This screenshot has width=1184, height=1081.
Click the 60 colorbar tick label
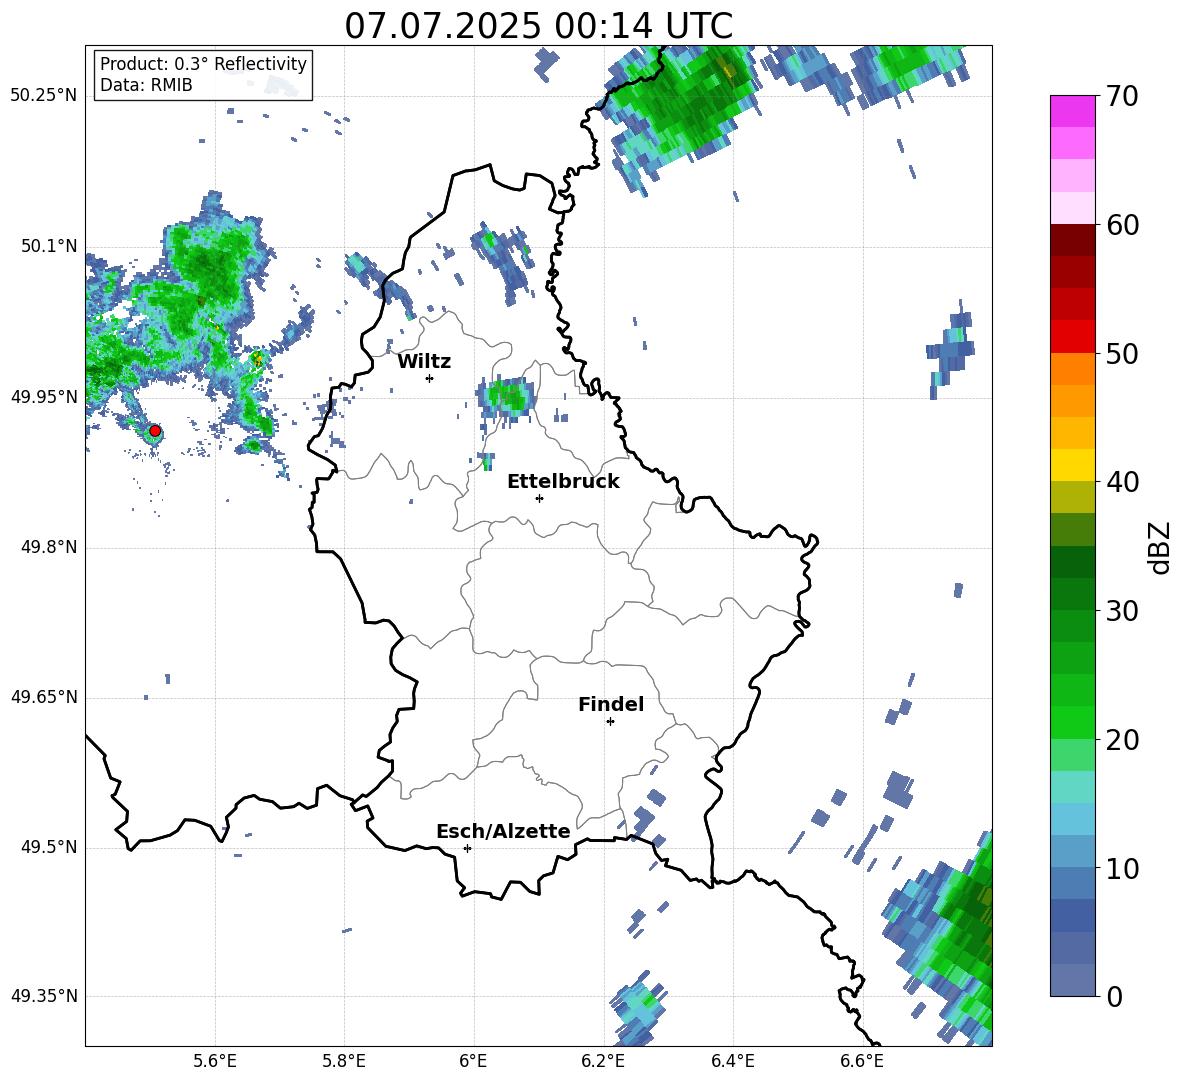click(x=1122, y=225)
